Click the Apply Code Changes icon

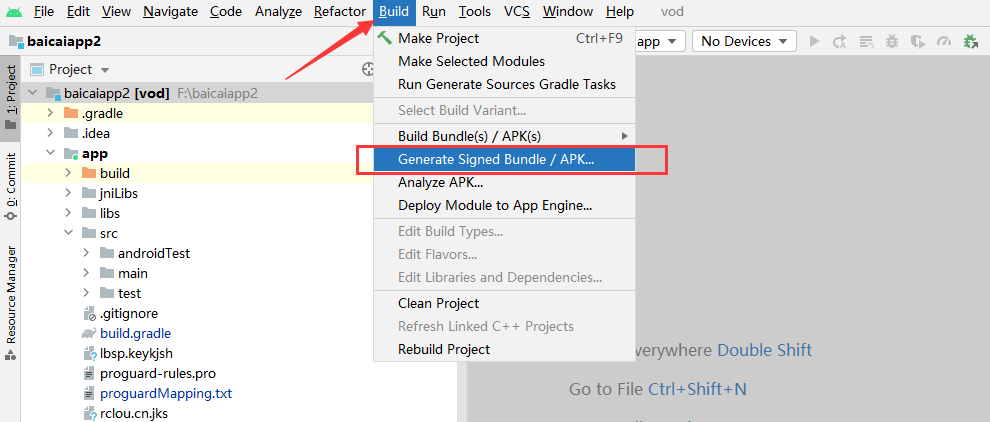865,41
